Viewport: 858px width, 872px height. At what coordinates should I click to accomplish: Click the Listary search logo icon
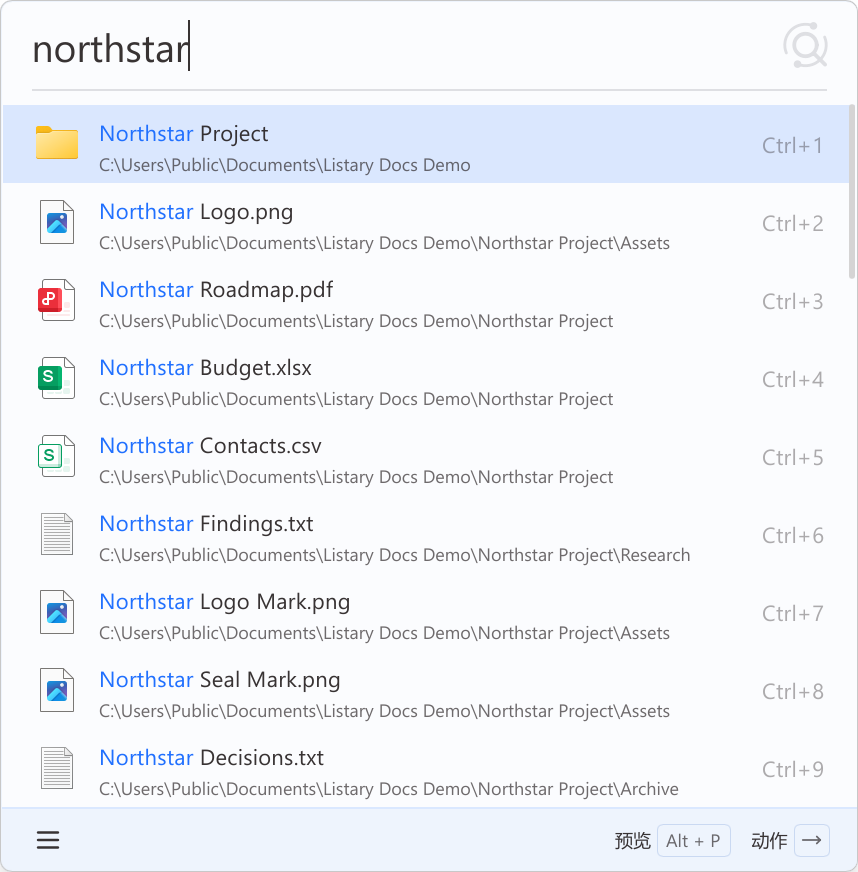pyautogui.click(x=805, y=46)
